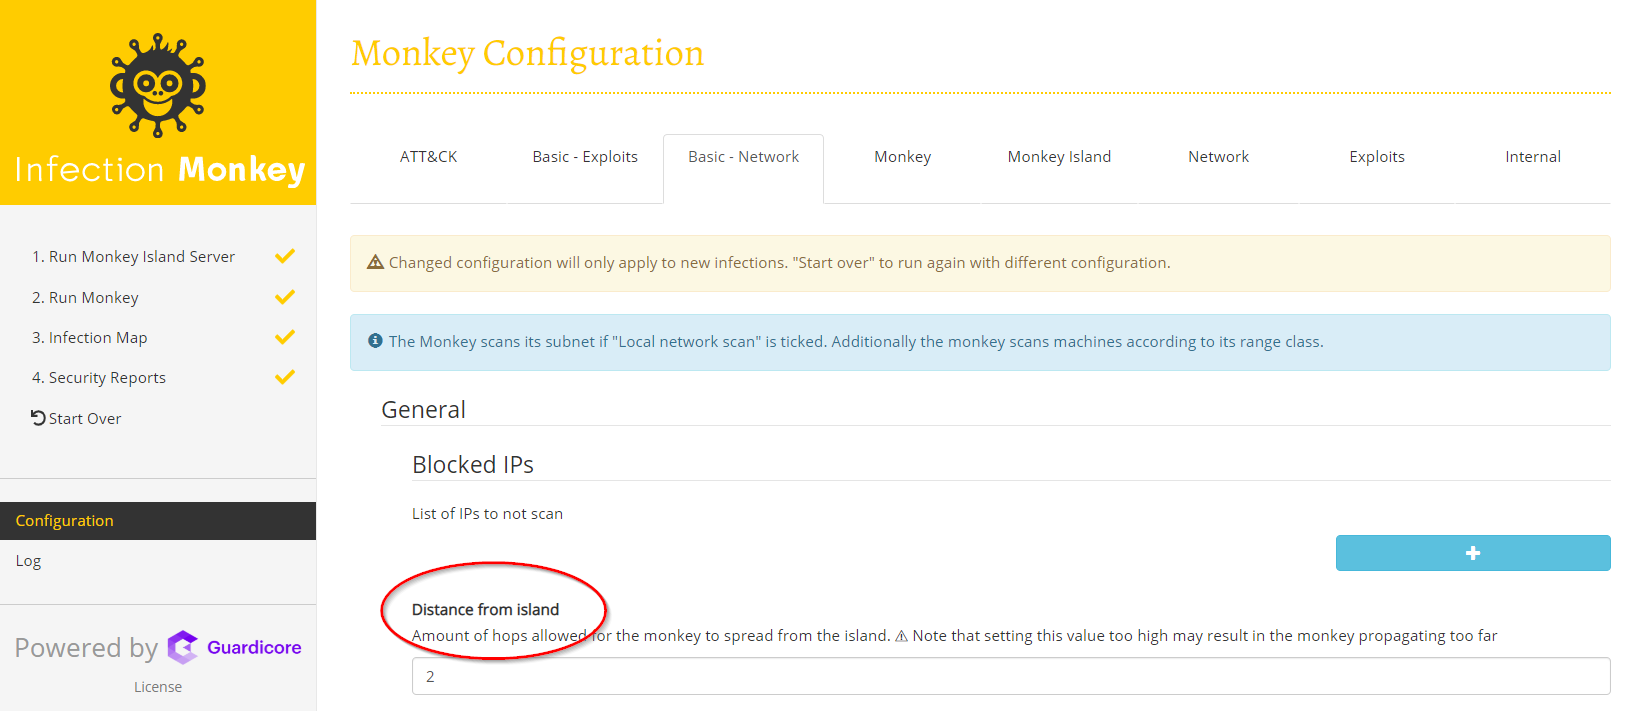The width and height of the screenshot is (1632, 711).
Task: Open the Exploits configuration tab
Action: coord(1376,157)
